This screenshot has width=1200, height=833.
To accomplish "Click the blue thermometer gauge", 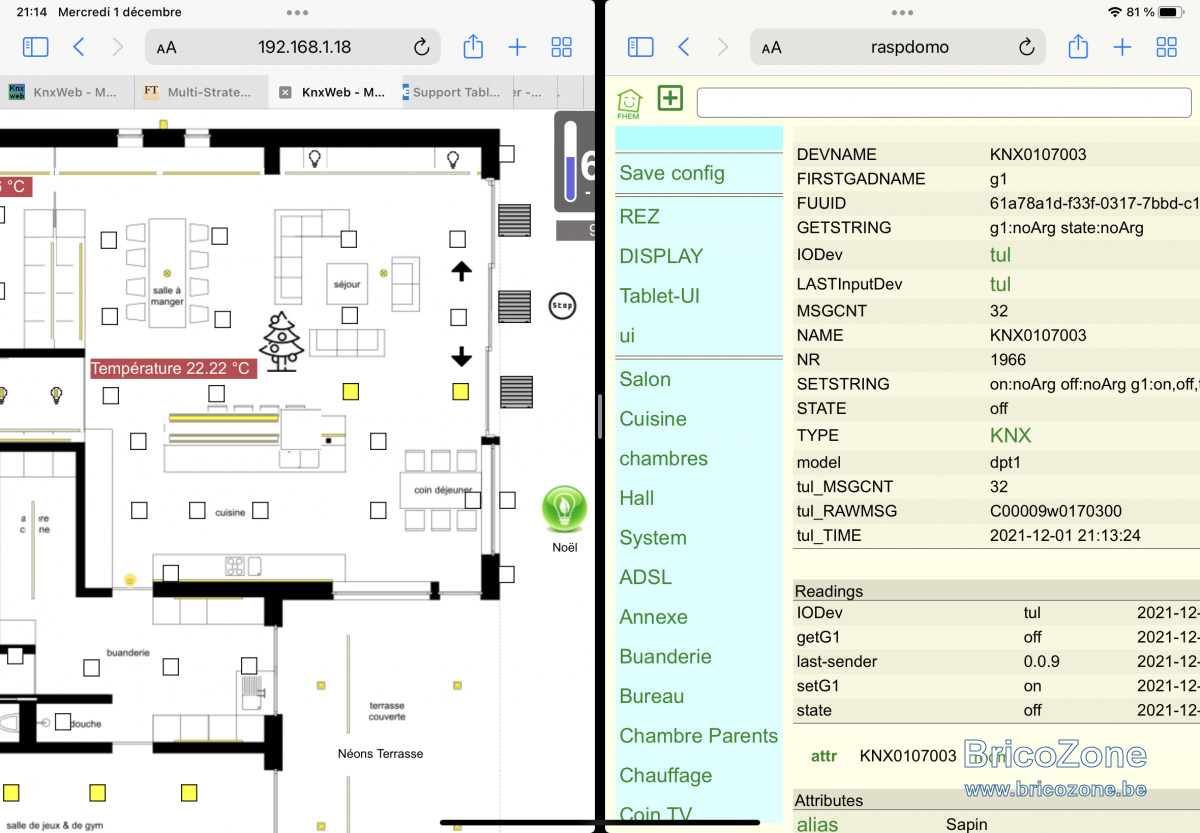I will click(x=570, y=161).
